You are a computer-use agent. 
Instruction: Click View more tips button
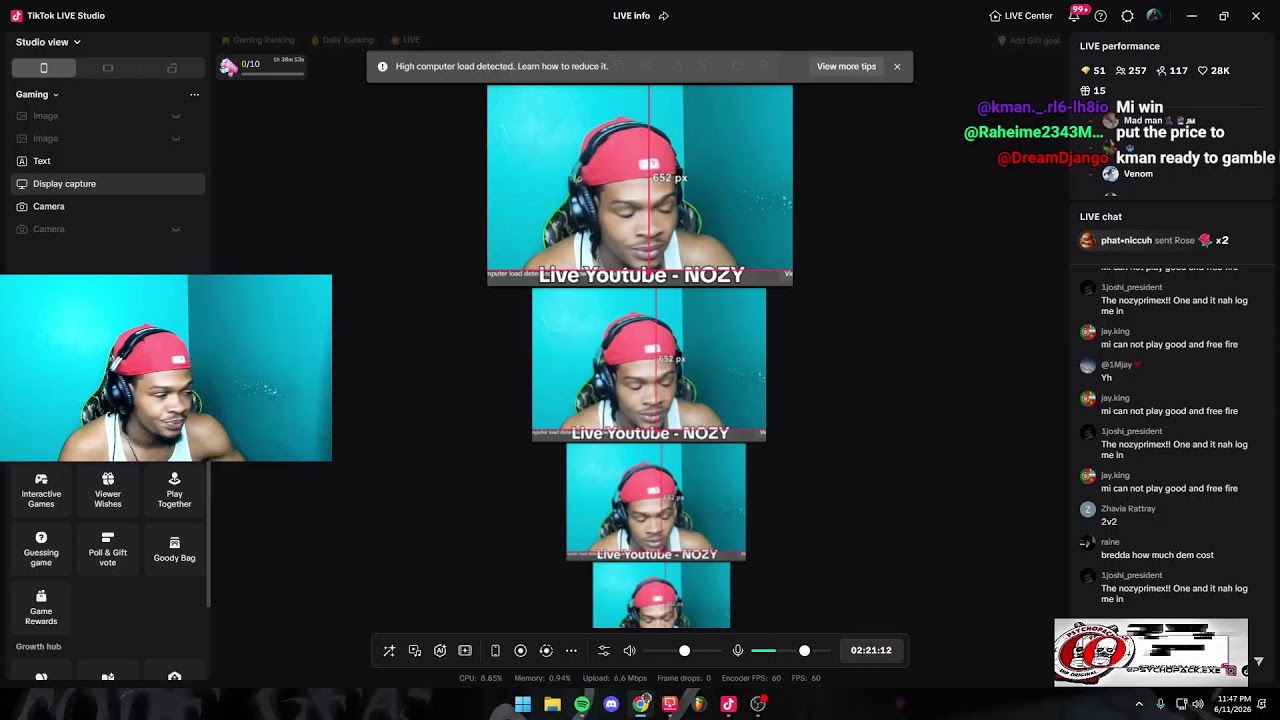point(846,67)
